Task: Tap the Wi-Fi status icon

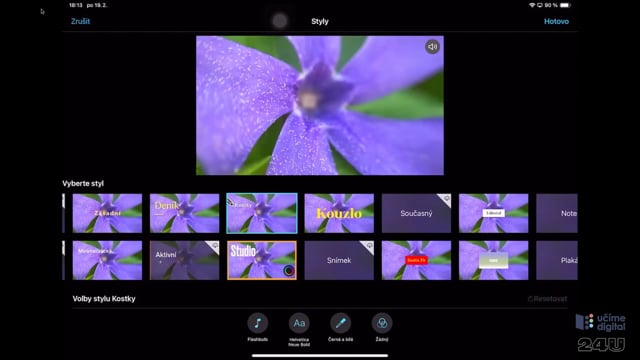Action: pos(532,5)
